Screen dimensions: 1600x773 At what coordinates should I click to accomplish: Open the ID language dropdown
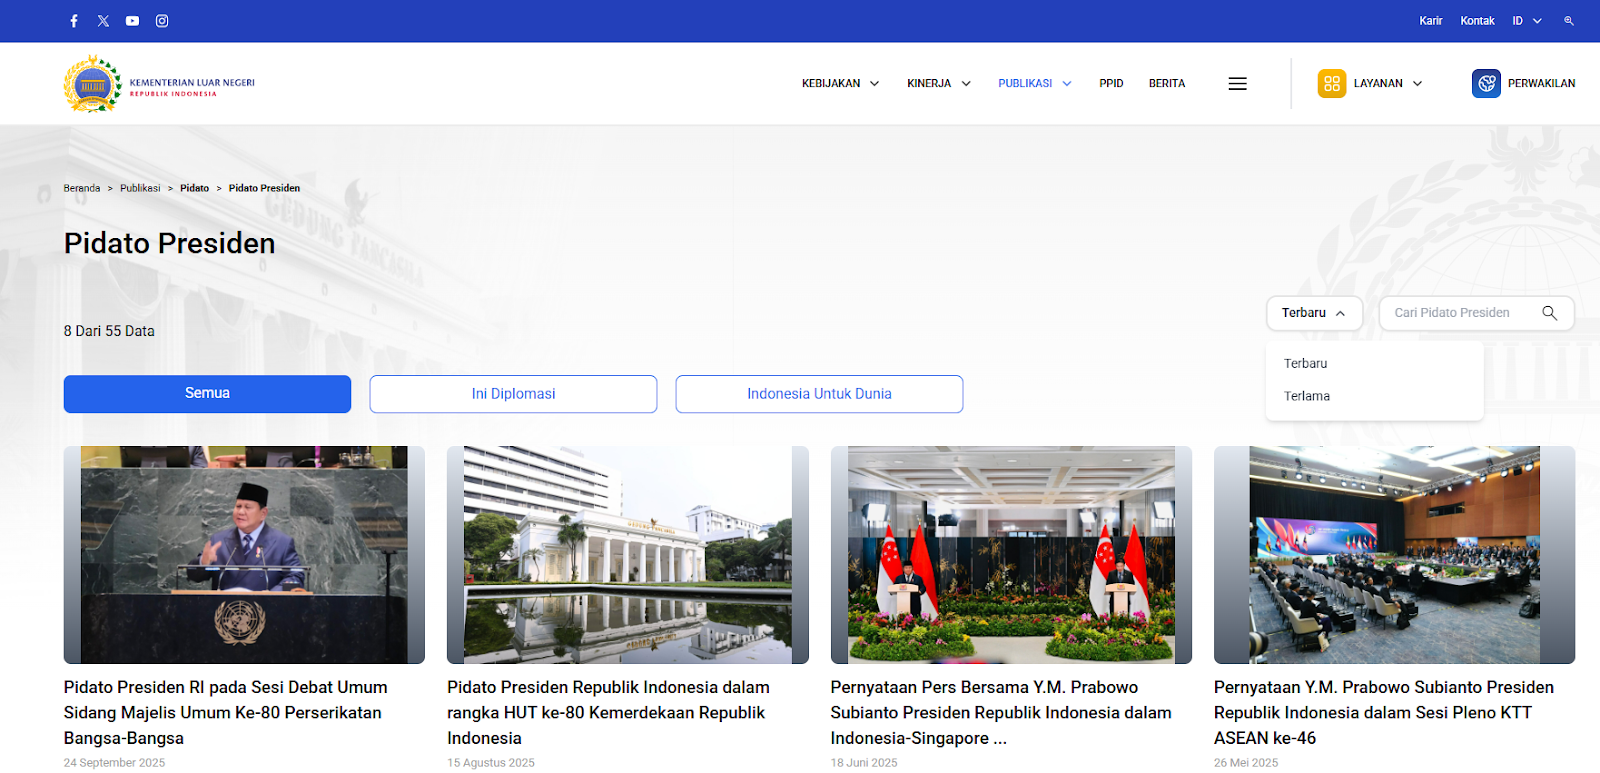1526,21
